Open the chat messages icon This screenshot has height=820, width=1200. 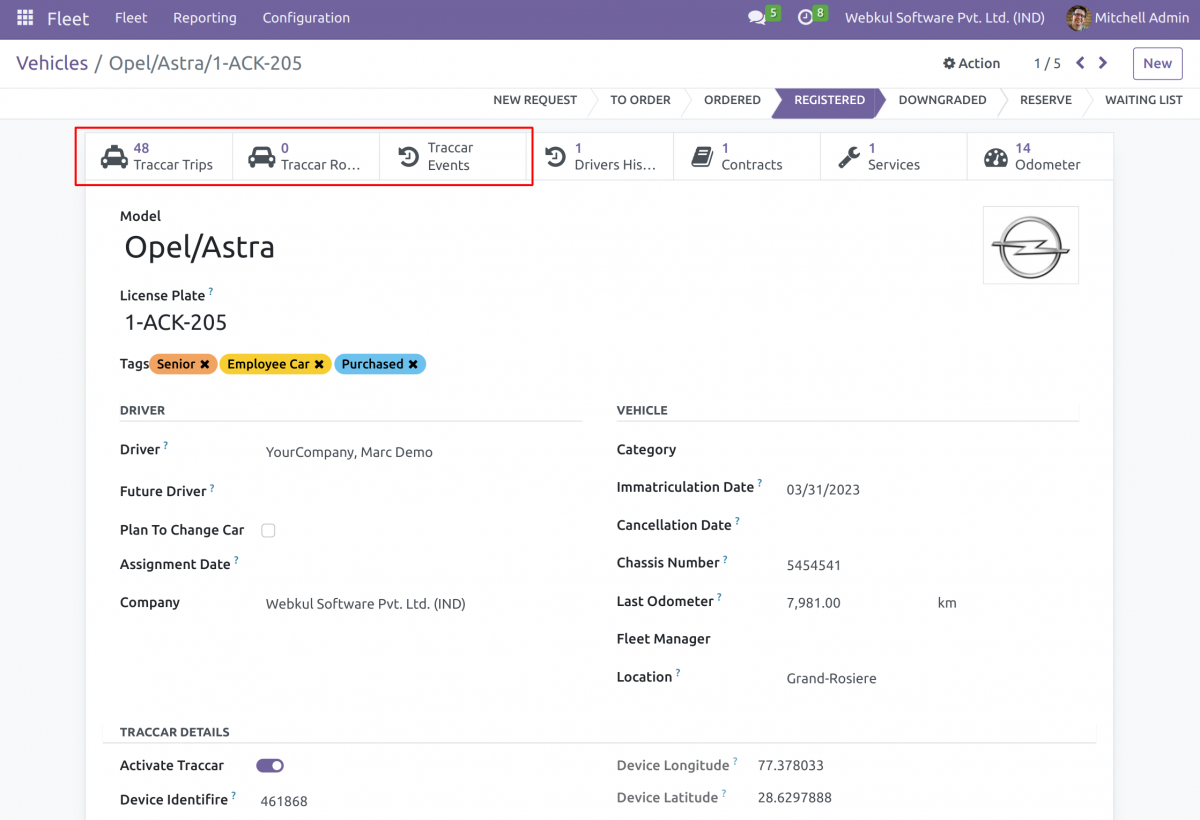coord(756,18)
